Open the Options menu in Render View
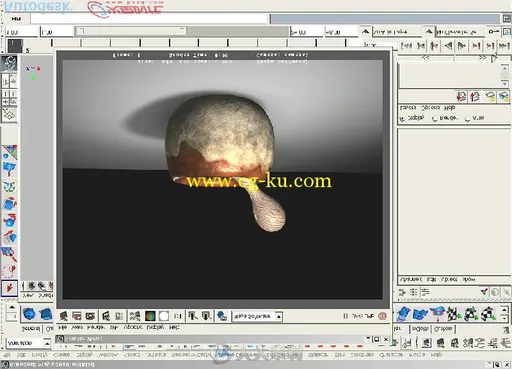 pos(133,328)
